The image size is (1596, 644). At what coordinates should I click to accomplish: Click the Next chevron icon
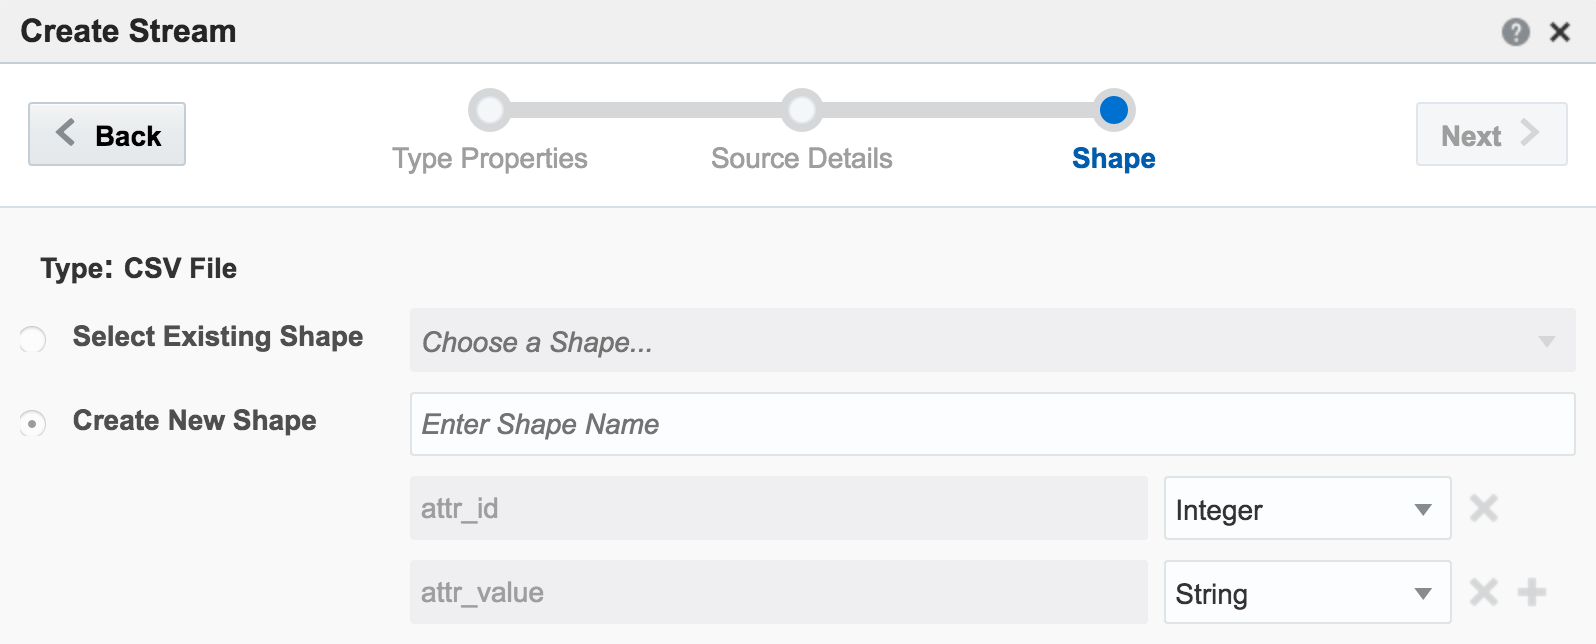click(1529, 133)
